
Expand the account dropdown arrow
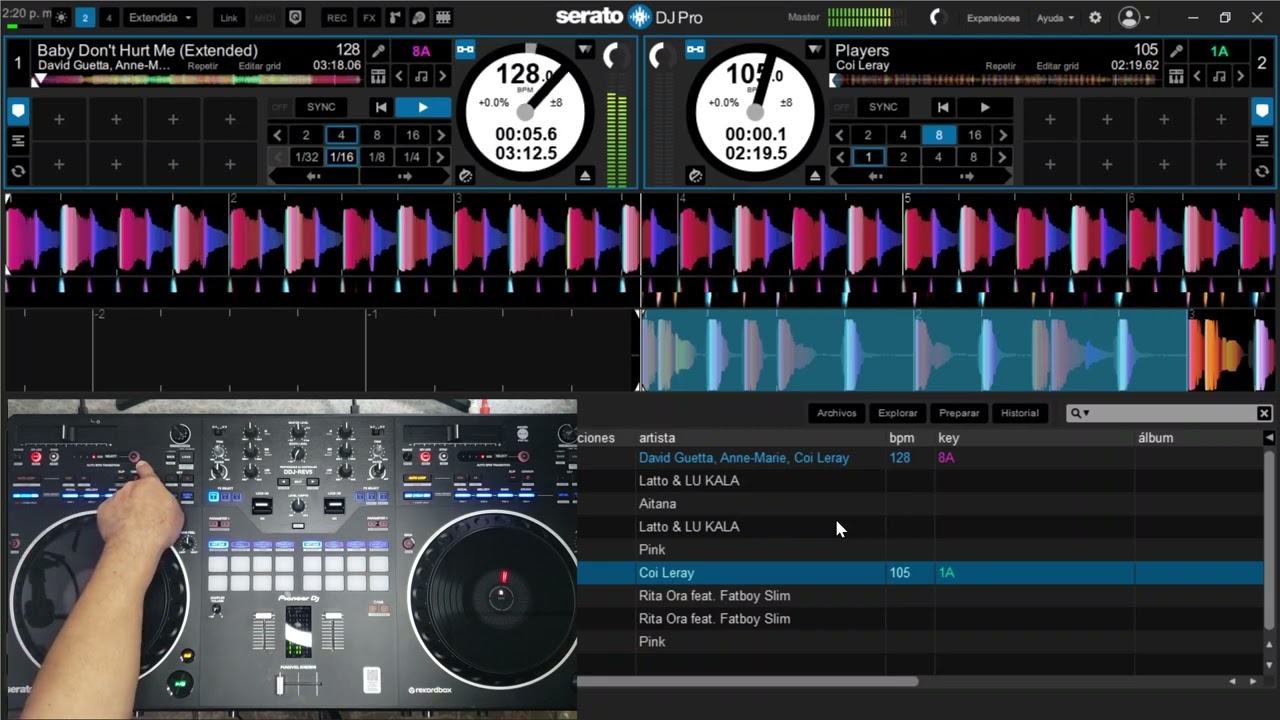(x=1147, y=18)
